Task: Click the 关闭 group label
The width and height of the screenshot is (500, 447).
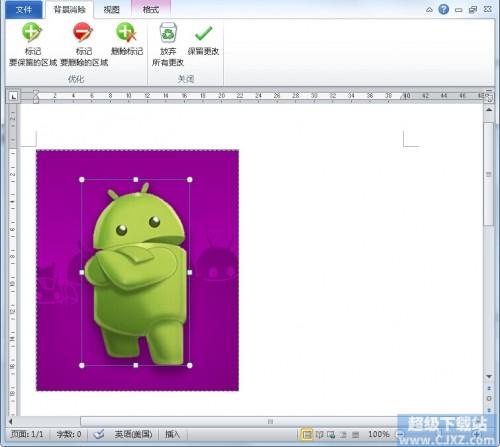Action: pyautogui.click(x=186, y=79)
